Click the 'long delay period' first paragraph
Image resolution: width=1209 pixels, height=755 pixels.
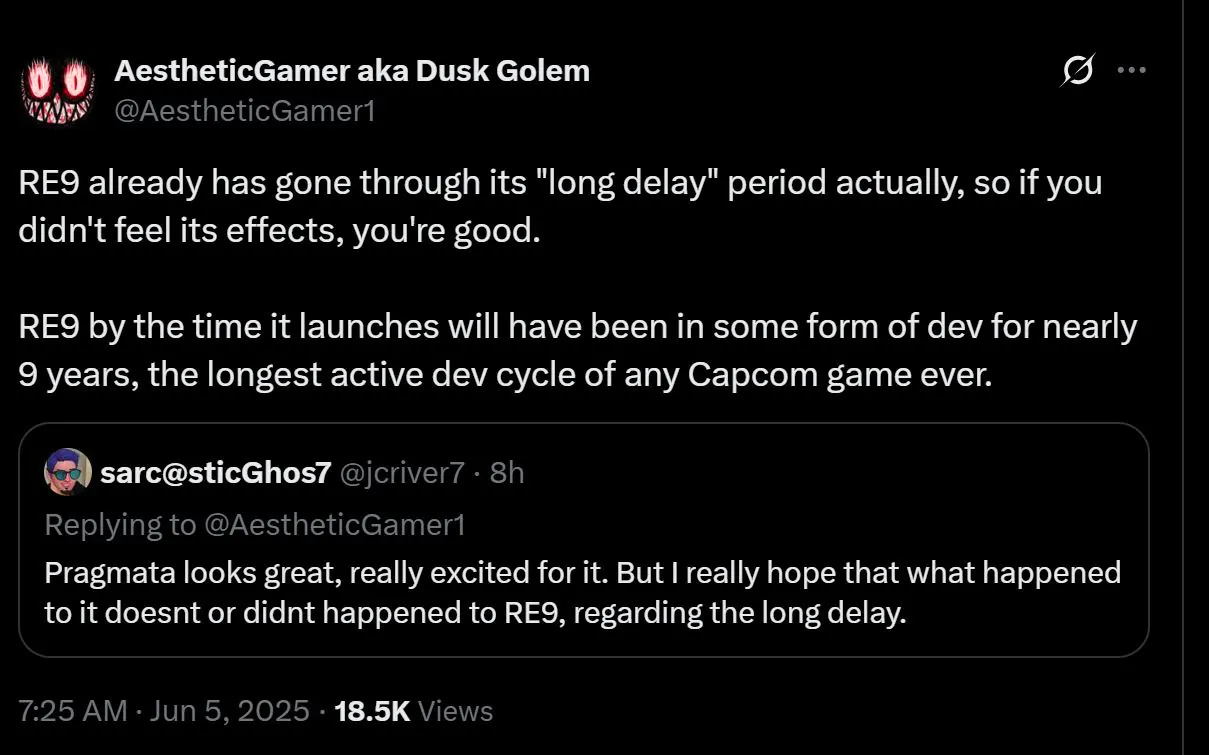pyautogui.click(x=560, y=185)
